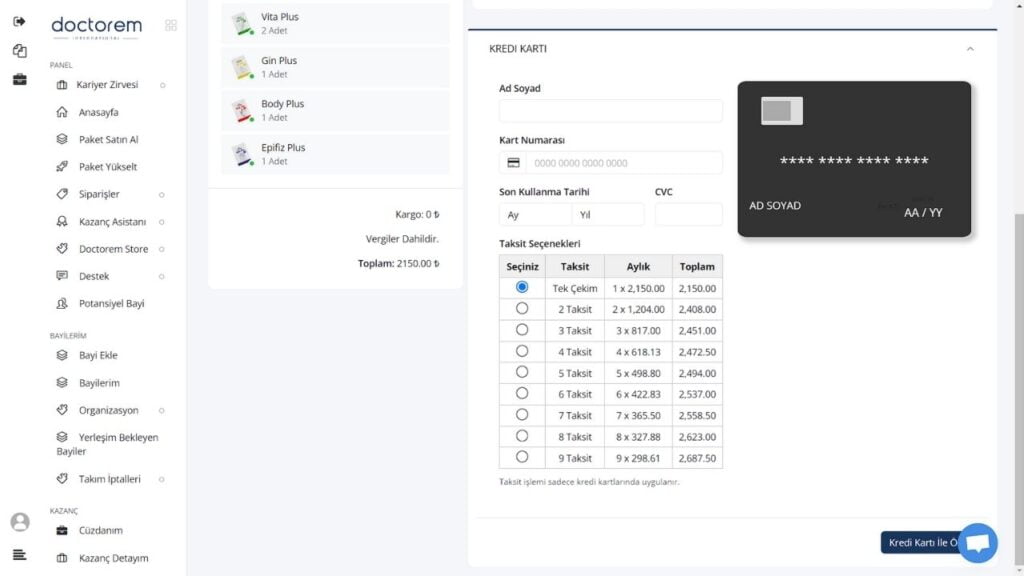
Task: Collapse the Kredi Kartı section chevron
Action: click(x=970, y=49)
